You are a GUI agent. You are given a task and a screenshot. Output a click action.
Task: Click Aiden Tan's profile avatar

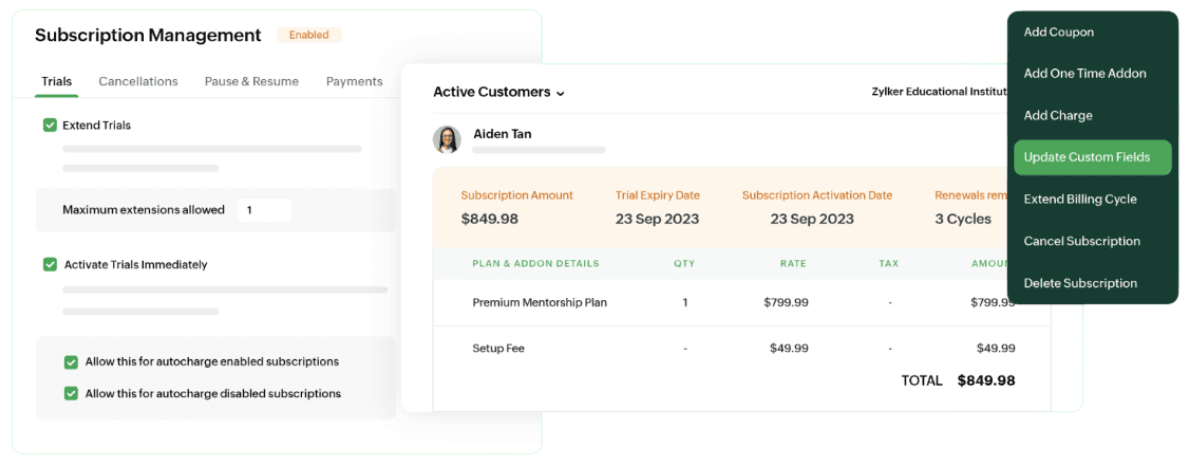447,140
